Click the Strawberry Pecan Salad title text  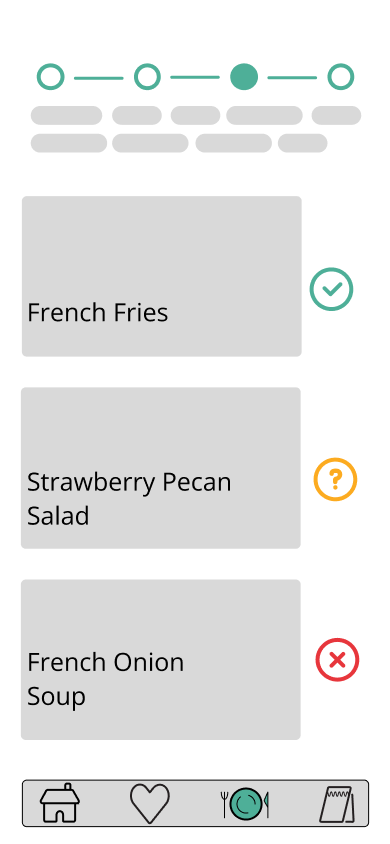(129, 499)
